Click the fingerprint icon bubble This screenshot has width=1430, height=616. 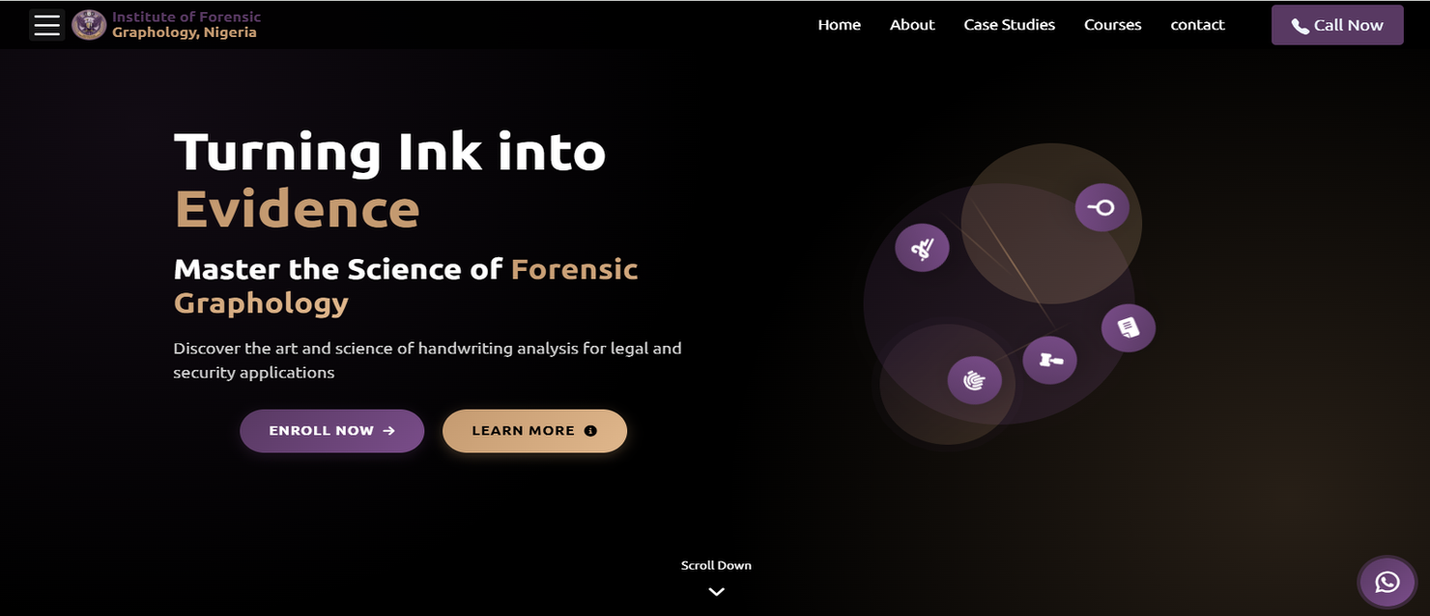coord(974,380)
